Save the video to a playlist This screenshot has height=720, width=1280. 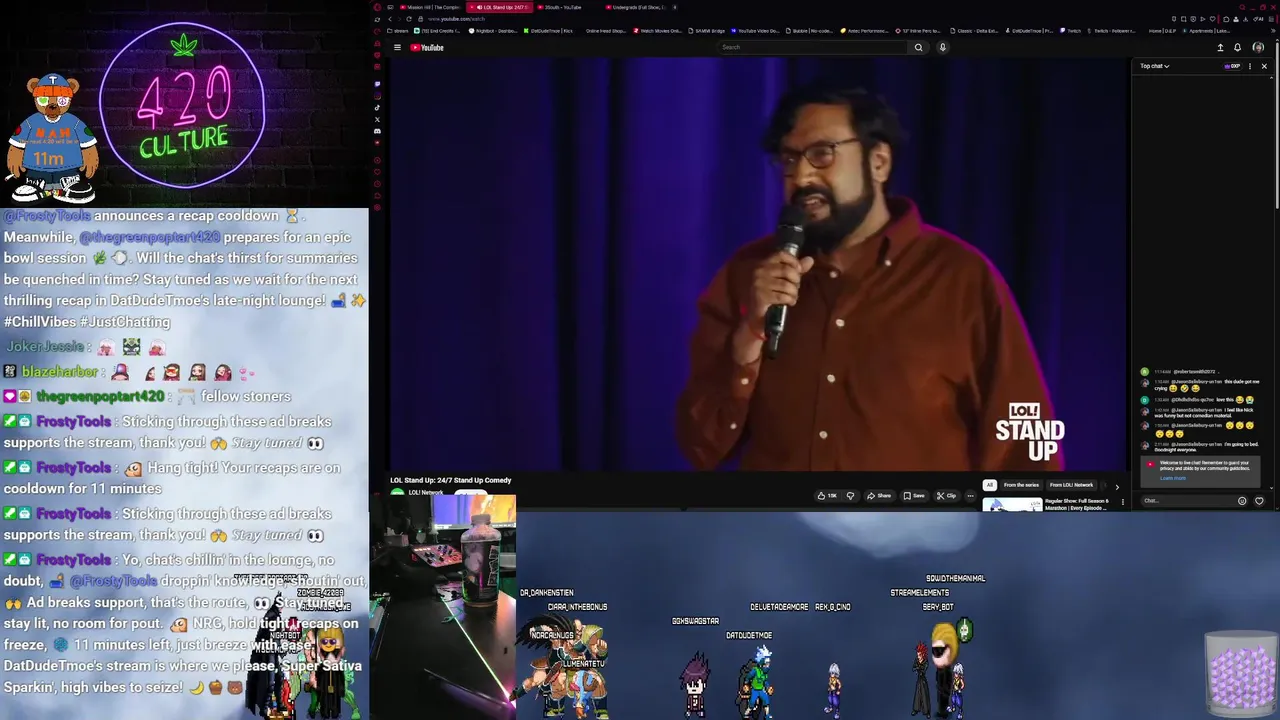tap(914, 496)
